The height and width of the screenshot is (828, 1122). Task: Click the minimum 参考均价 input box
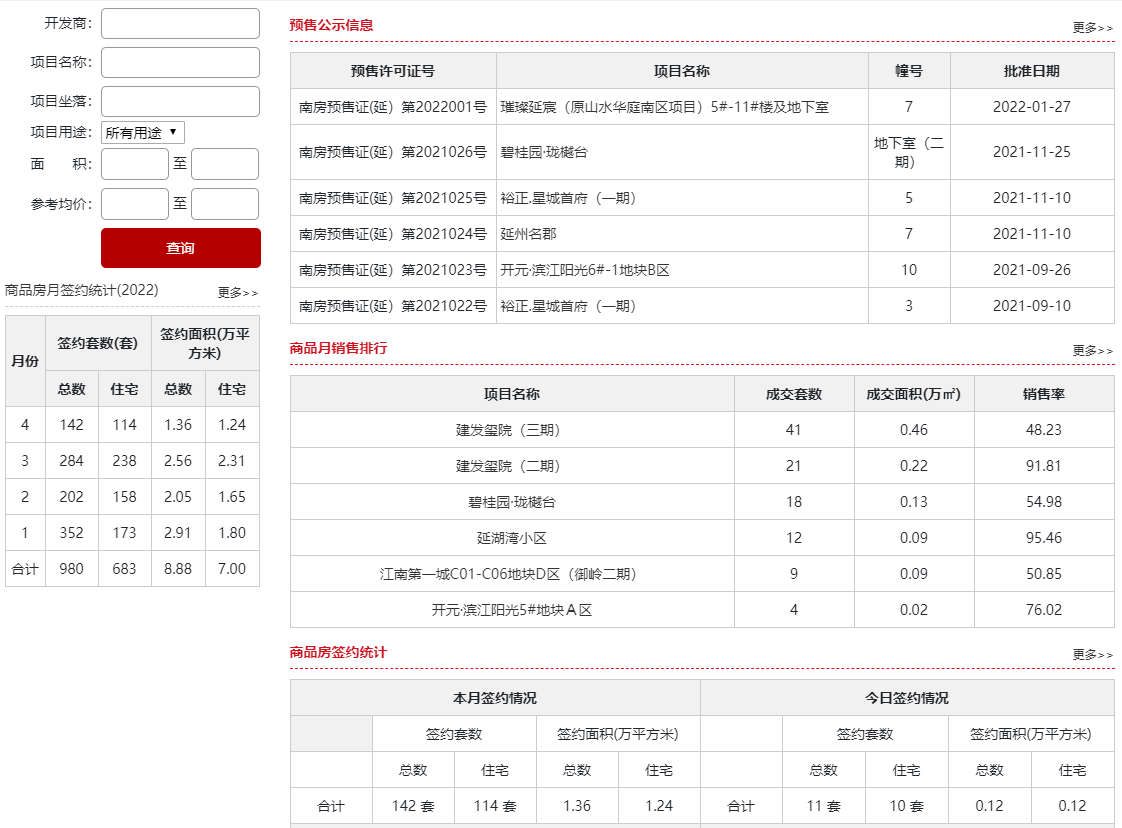134,204
